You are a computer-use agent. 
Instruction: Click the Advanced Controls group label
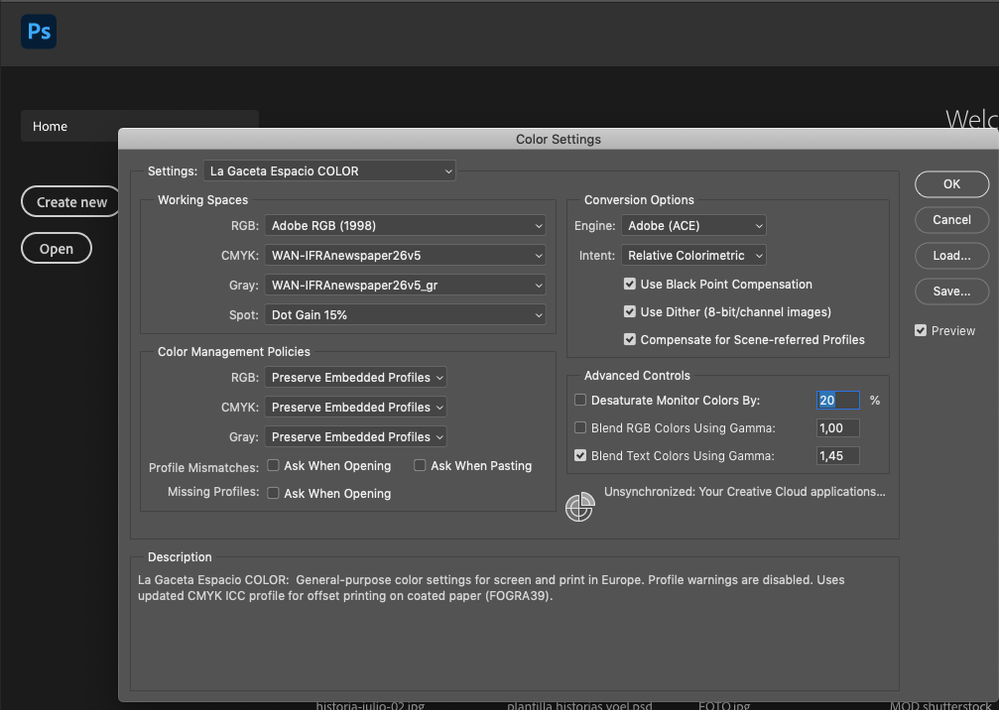pos(637,375)
